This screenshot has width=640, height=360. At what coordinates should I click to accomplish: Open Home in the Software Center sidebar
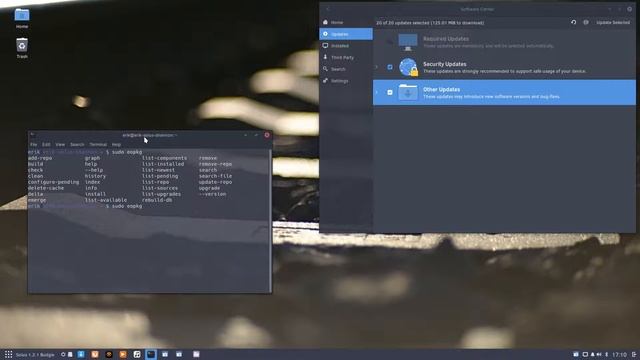point(346,22)
